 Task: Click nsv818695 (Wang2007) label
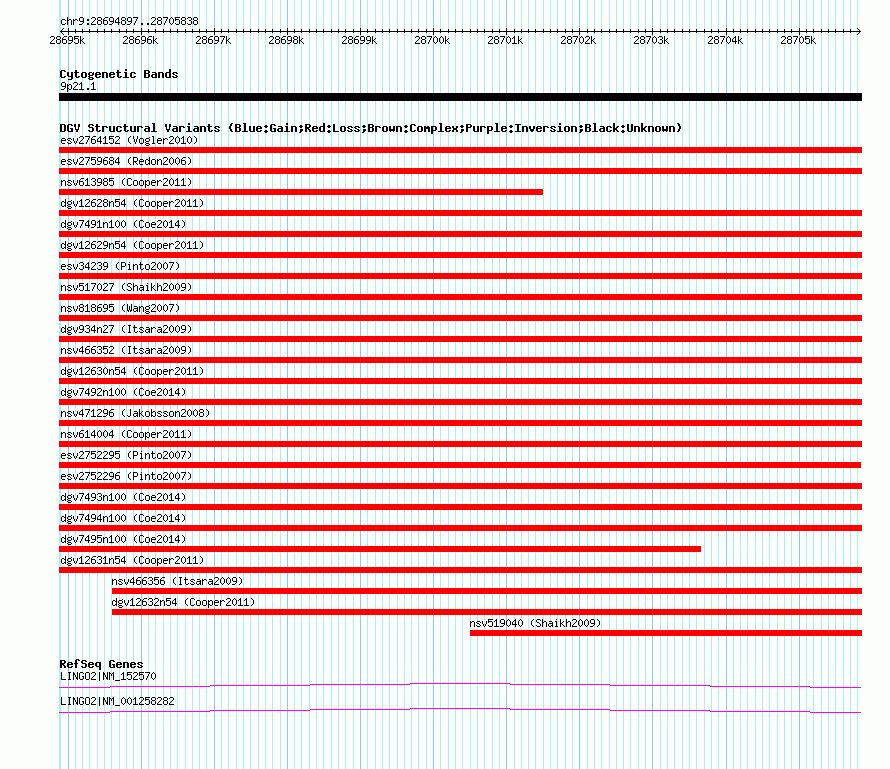(120, 308)
